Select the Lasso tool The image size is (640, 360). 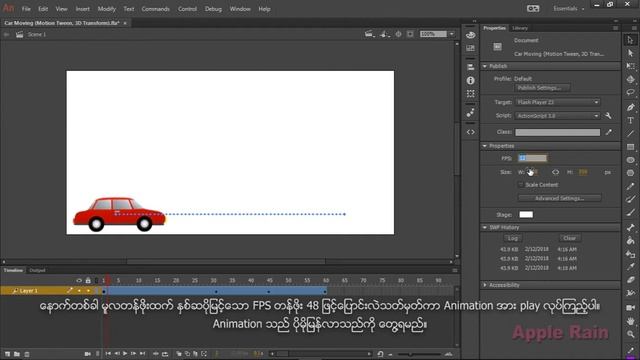click(x=630, y=92)
